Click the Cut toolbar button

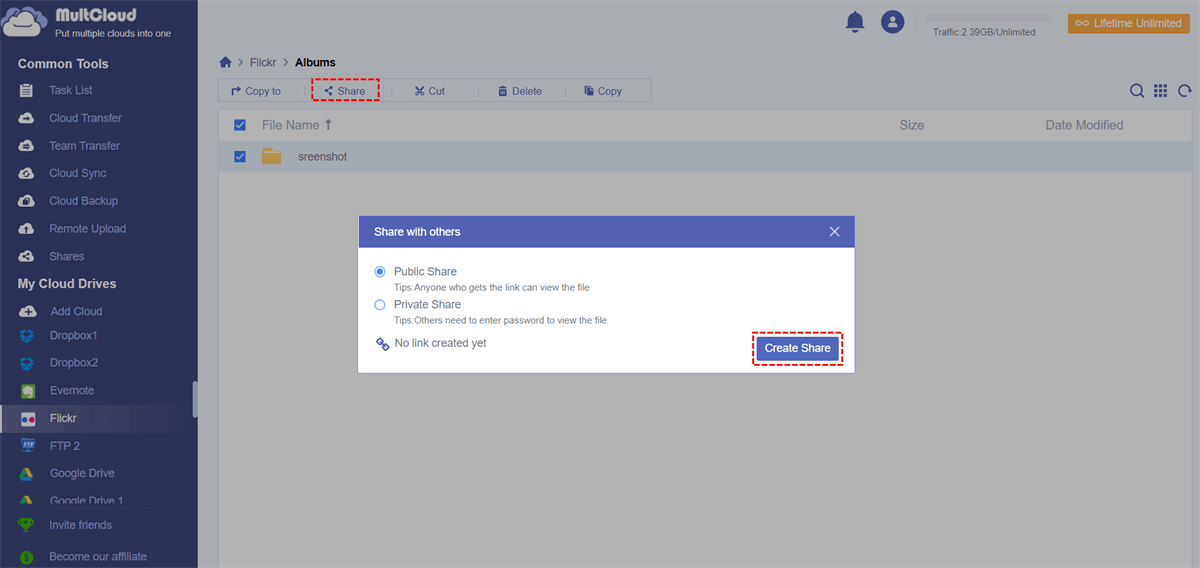[430, 91]
